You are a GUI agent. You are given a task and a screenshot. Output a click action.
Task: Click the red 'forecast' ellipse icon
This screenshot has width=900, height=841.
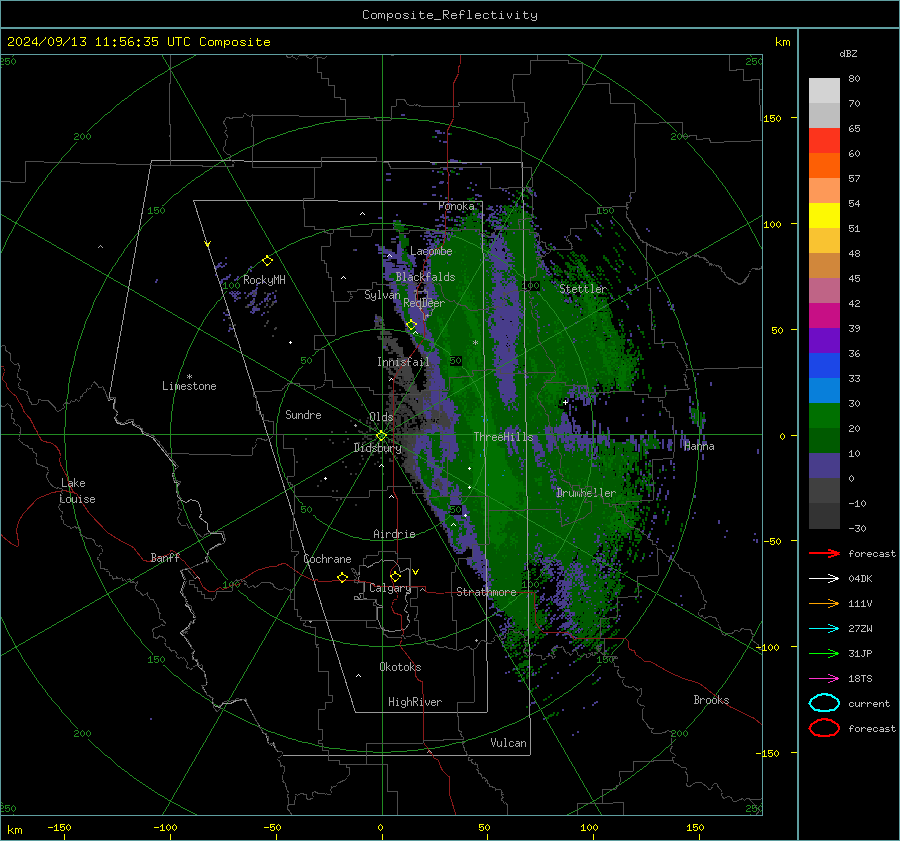click(x=824, y=728)
